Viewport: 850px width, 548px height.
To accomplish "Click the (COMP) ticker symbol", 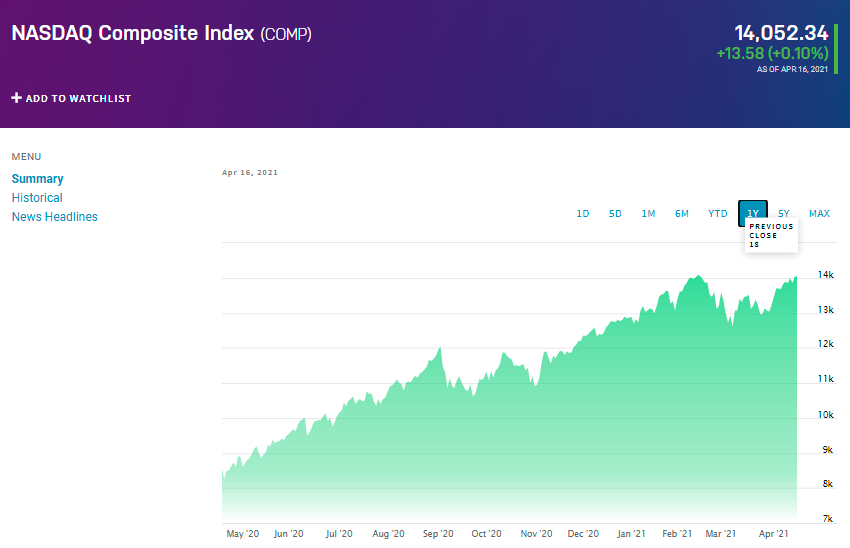I will tap(286, 35).
